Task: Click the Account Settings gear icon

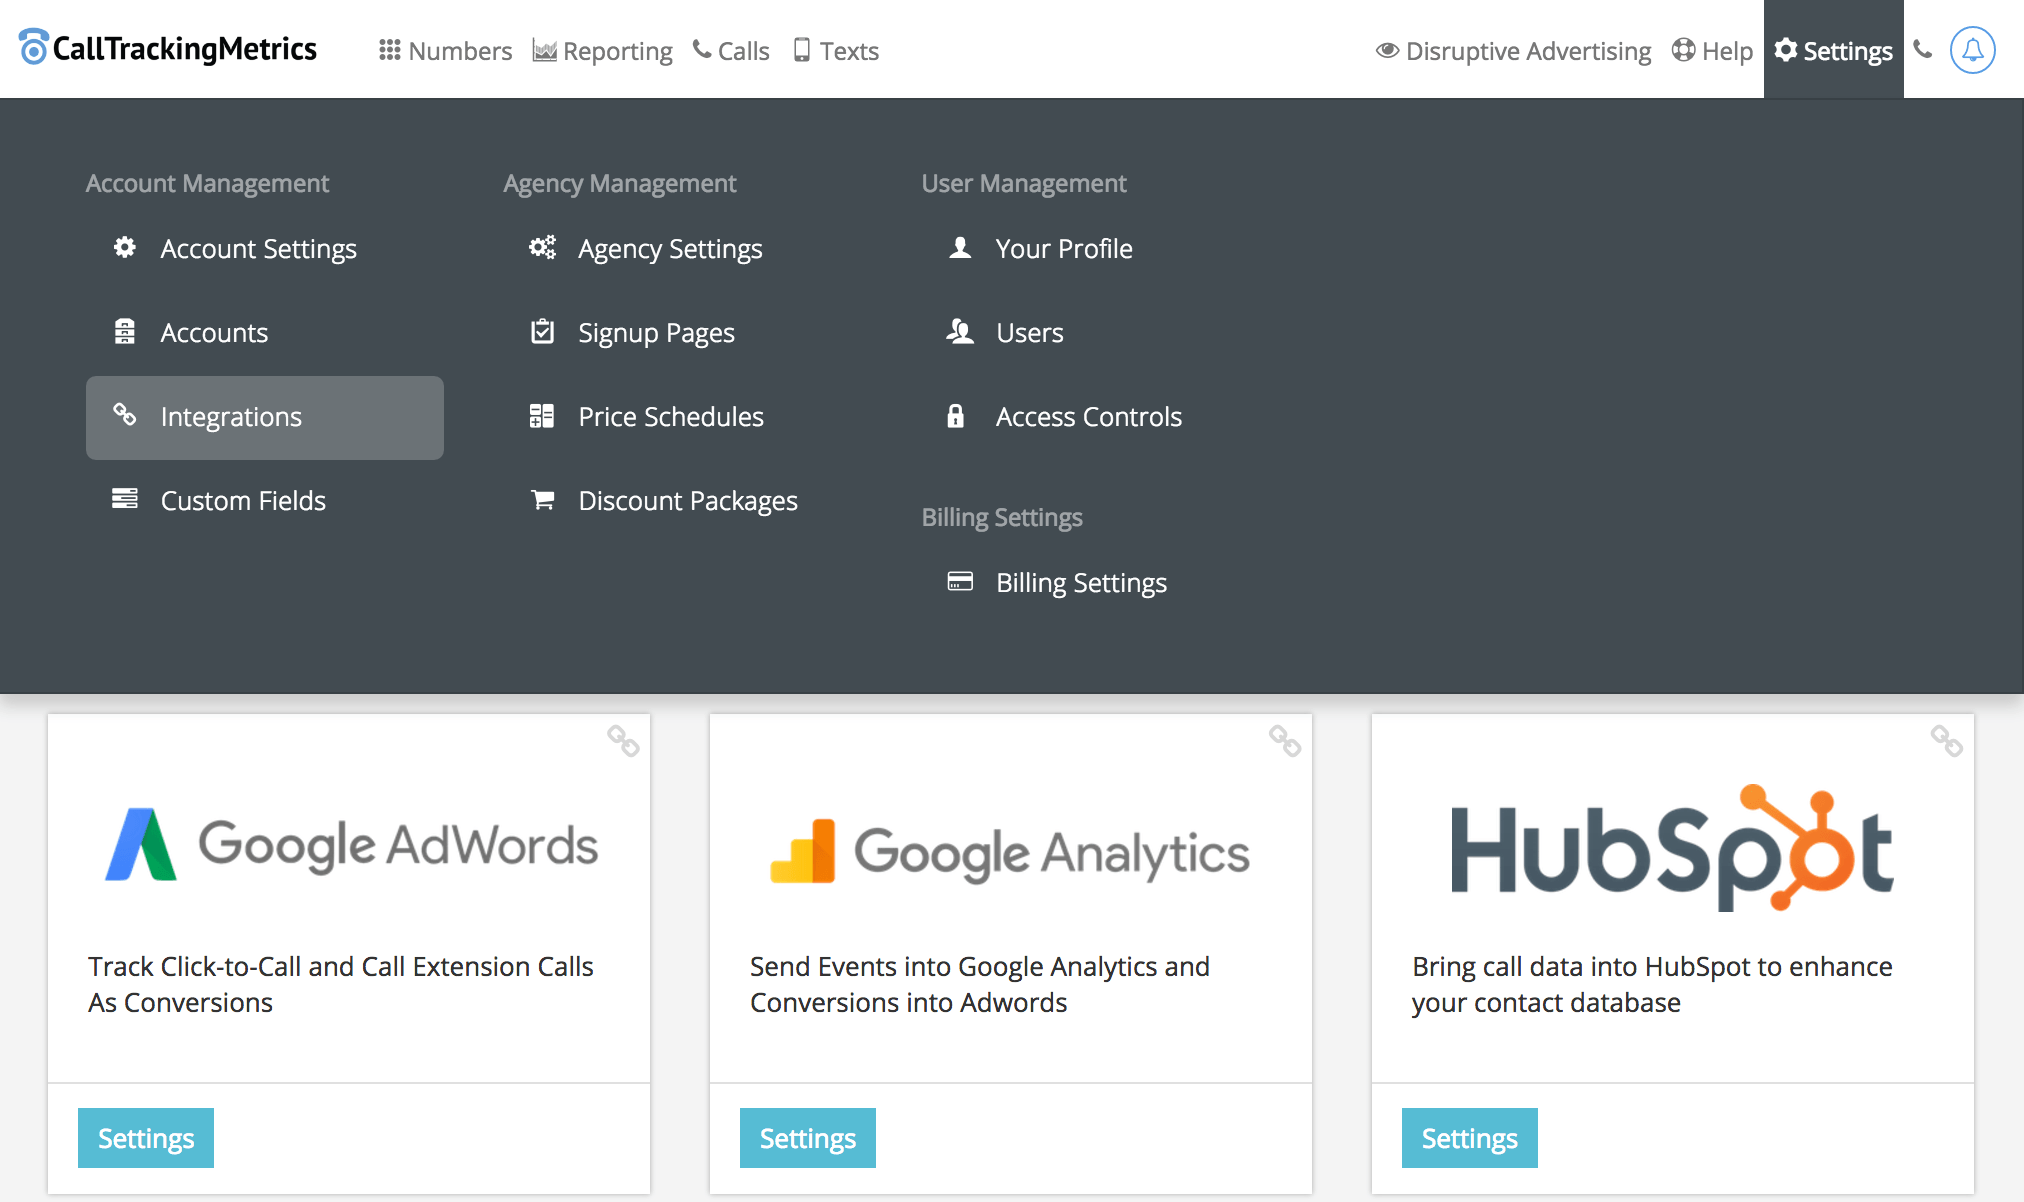Action: pyautogui.click(x=124, y=247)
